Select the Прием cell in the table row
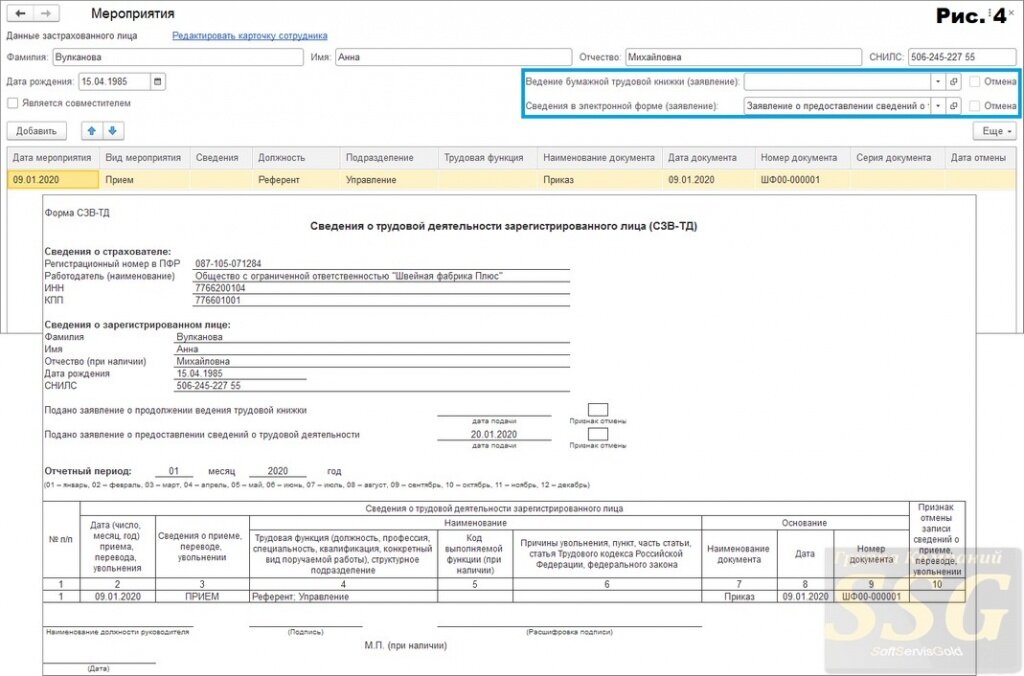Viewport: 1024px width, 676px height. pyautogui.click(x=144, y=180)
